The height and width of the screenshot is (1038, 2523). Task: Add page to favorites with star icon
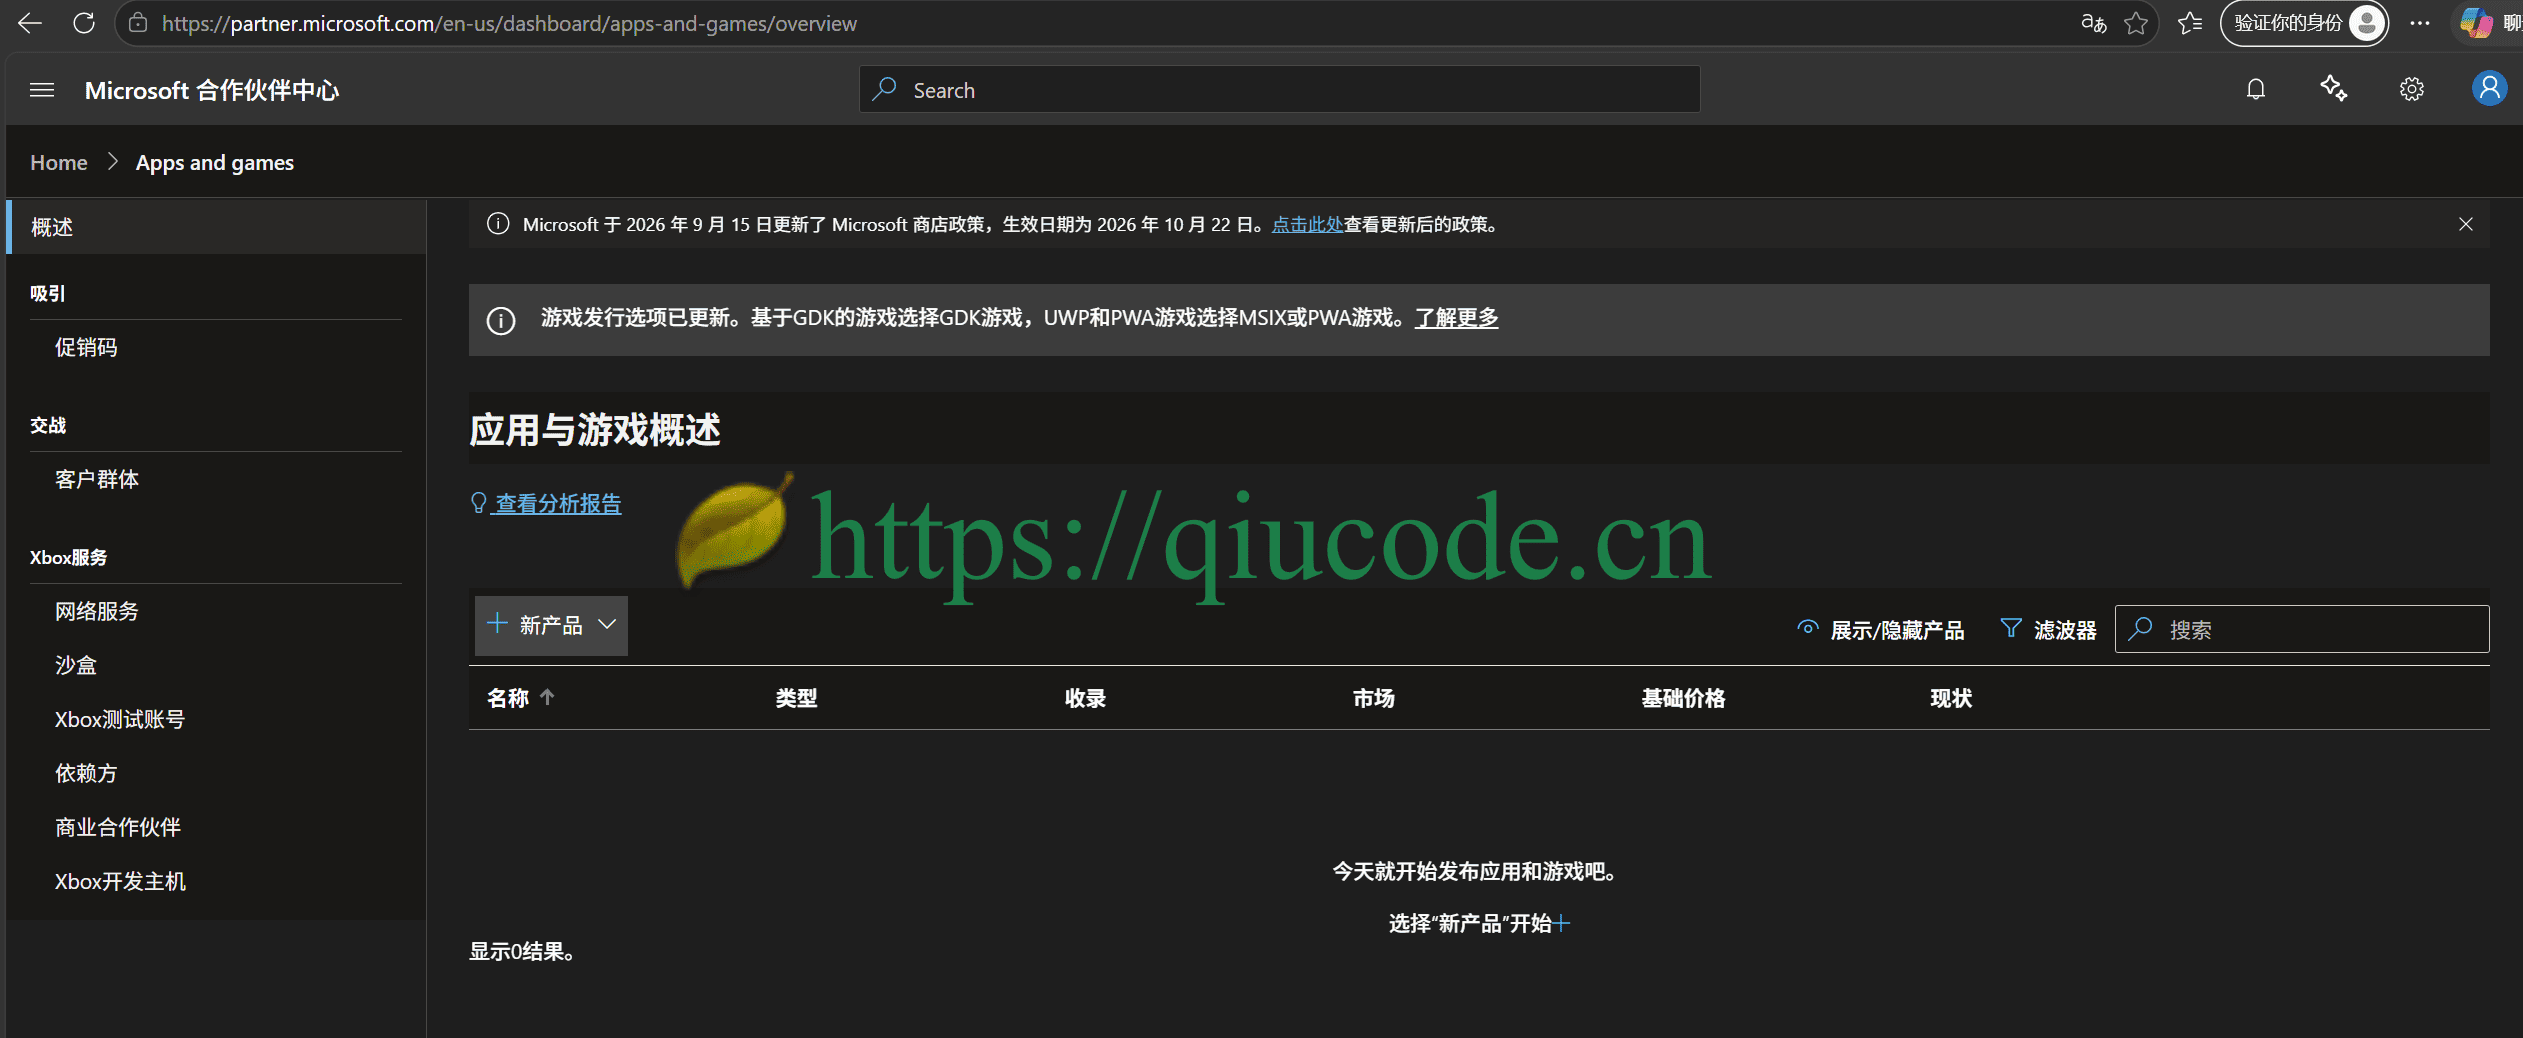[2136, 23]
